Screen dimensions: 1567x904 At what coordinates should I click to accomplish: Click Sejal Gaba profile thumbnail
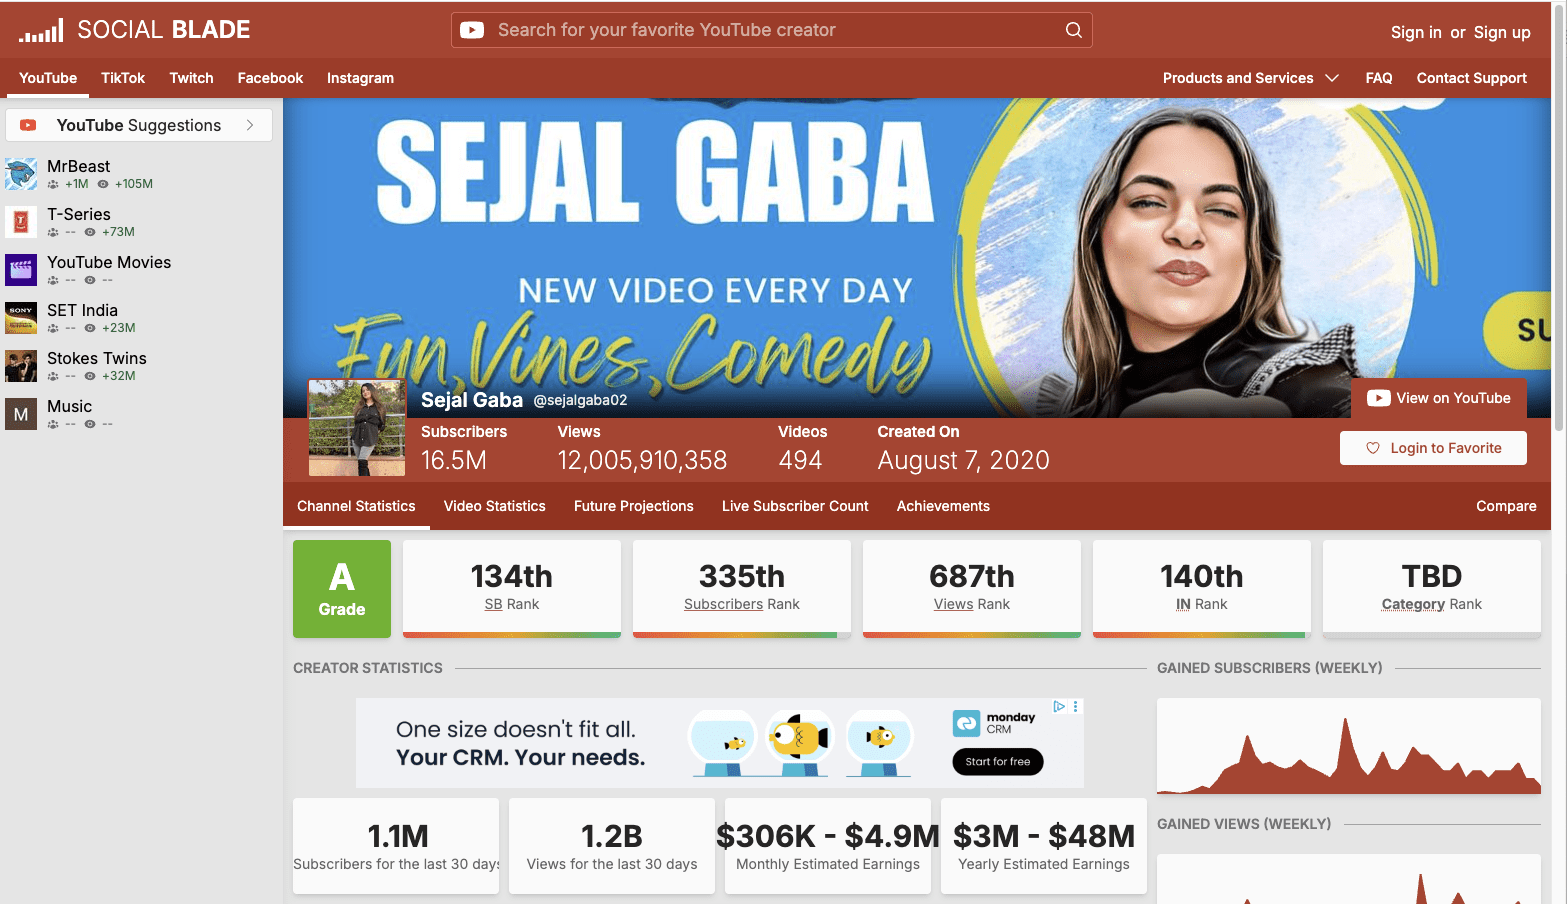[357, 427]
